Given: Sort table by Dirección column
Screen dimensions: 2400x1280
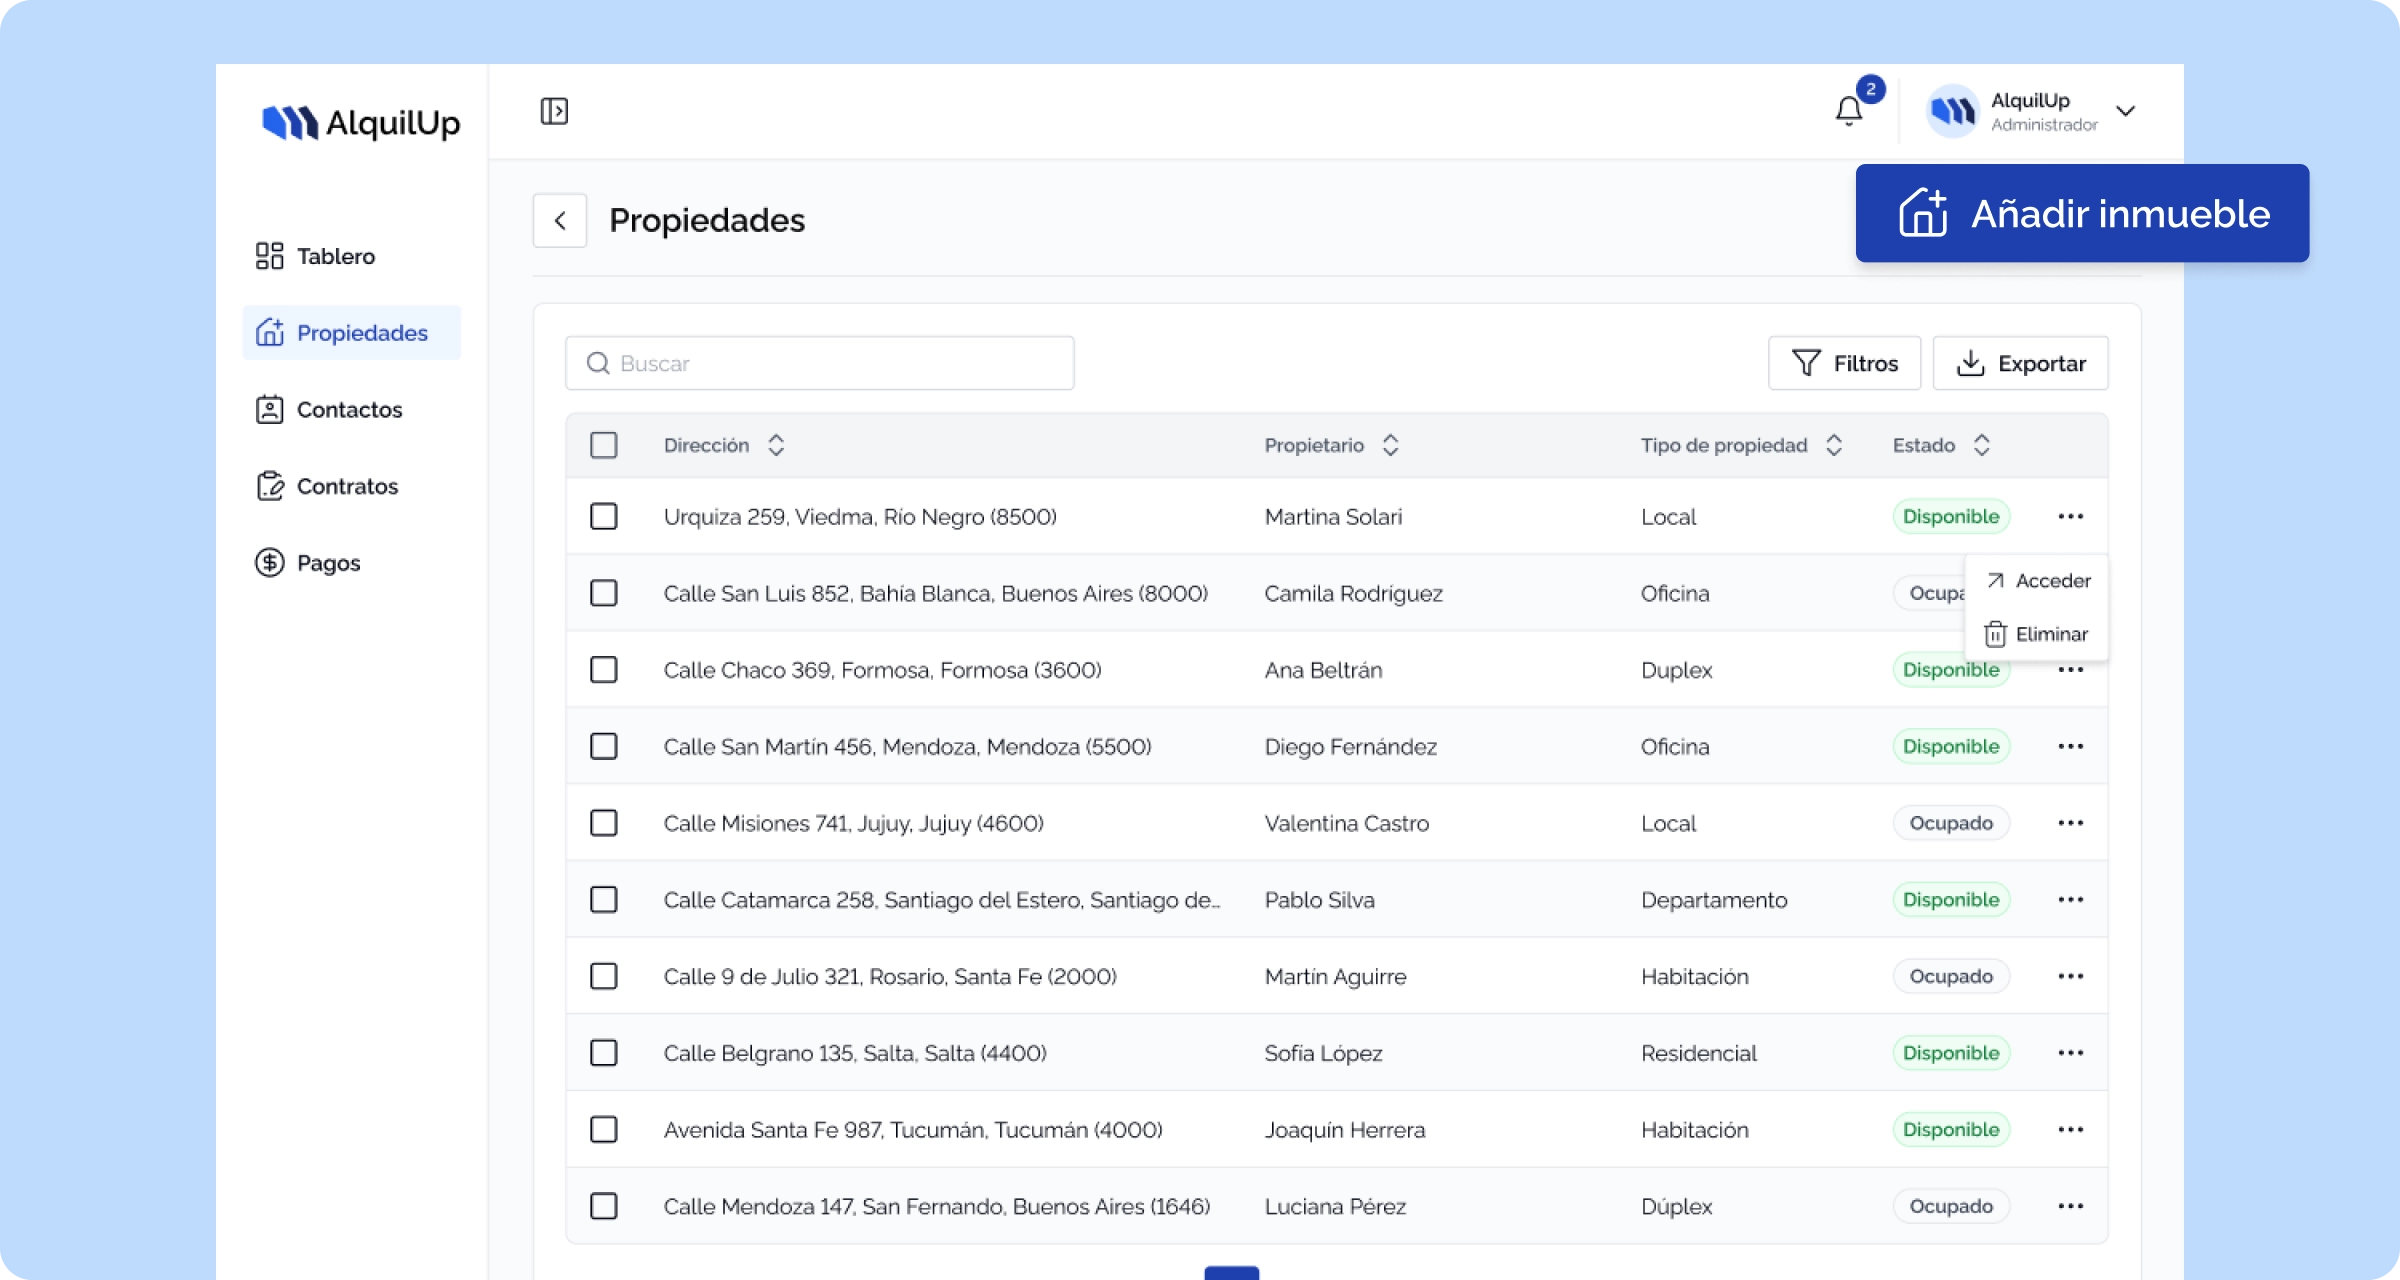Looking at the screenshot, I should [x=776, y=445].
